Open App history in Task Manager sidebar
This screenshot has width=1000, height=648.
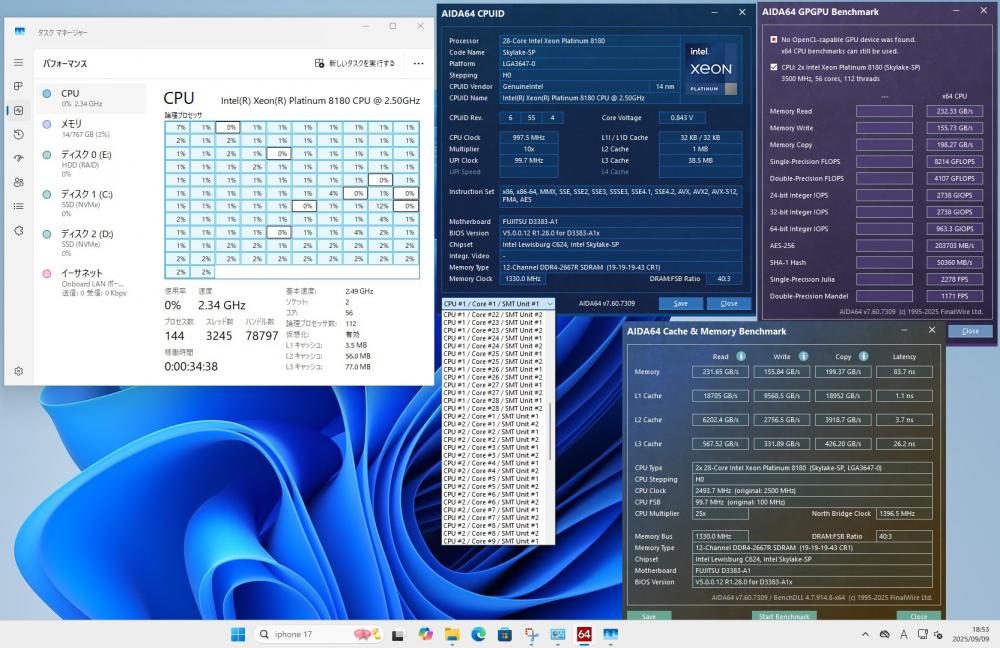18,135
